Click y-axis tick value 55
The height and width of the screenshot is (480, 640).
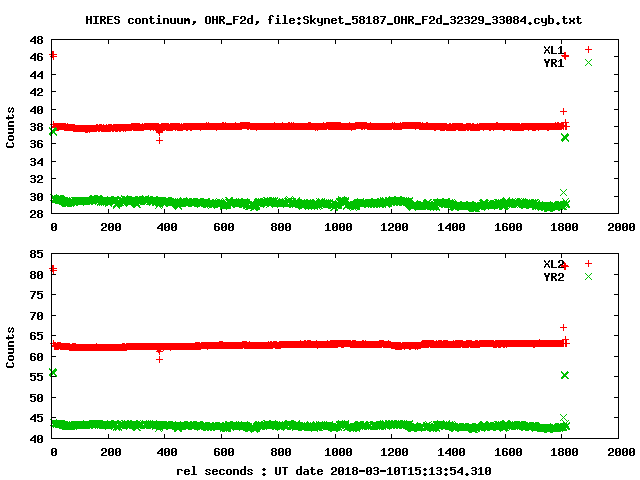coord(36,377)
